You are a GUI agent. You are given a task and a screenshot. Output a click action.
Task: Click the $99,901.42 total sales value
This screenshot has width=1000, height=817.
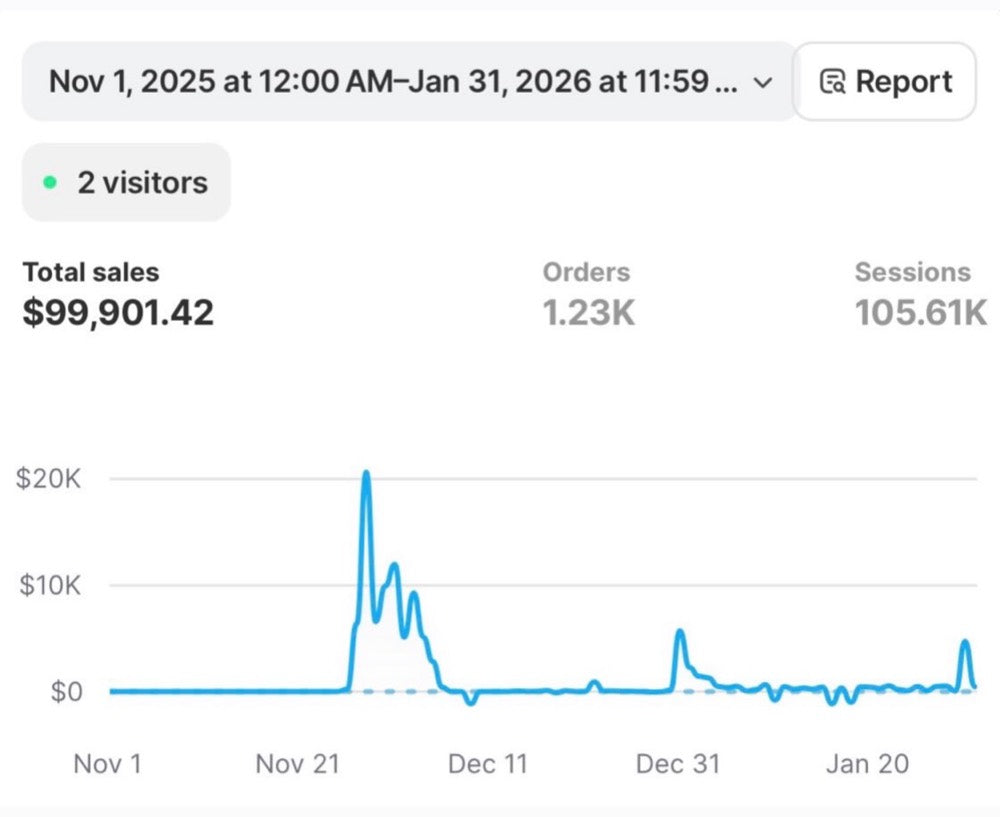point(118,313)
